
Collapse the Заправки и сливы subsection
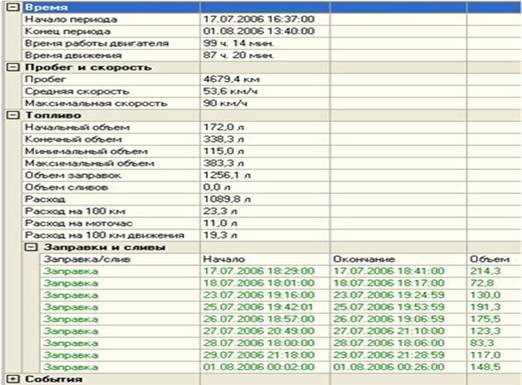31,247
